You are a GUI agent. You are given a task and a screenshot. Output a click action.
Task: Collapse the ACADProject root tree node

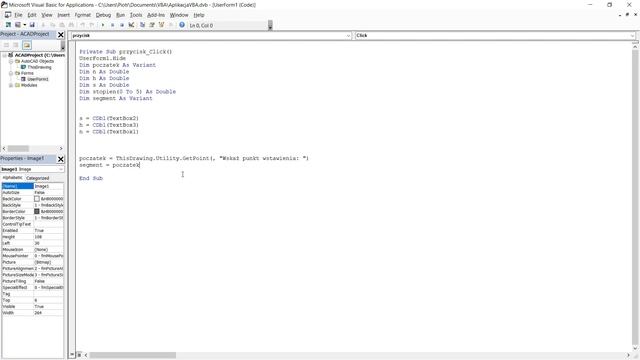pos(4,55)
